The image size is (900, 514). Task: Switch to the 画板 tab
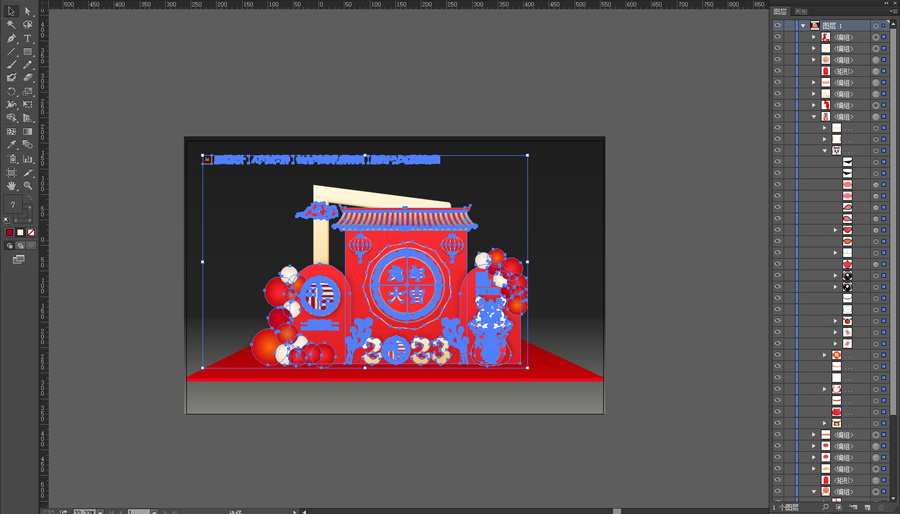click(801, 11)
